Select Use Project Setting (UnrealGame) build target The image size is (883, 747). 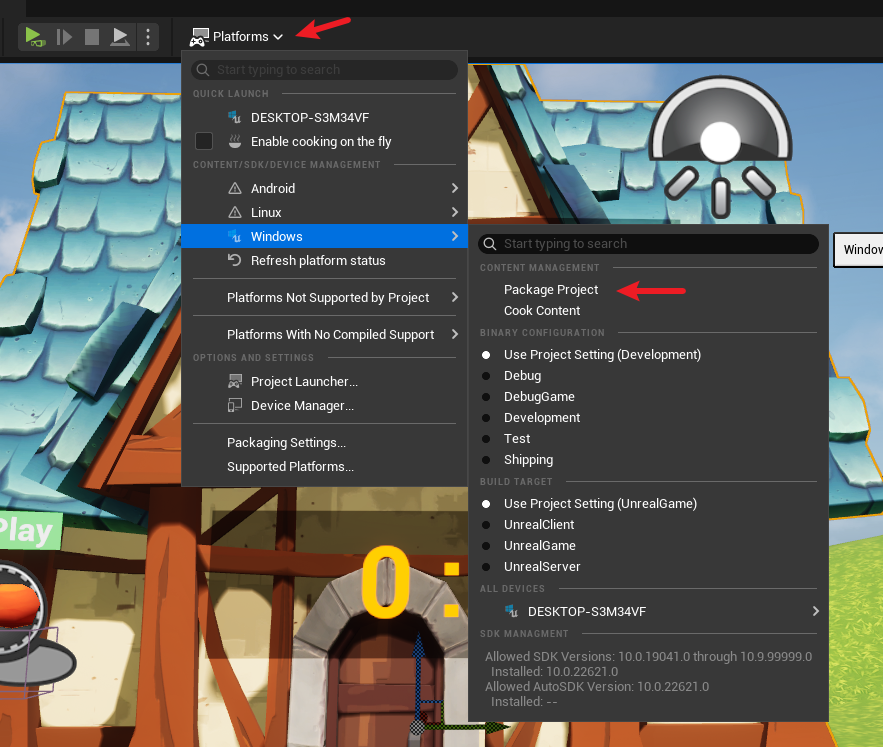pos(648,504)
